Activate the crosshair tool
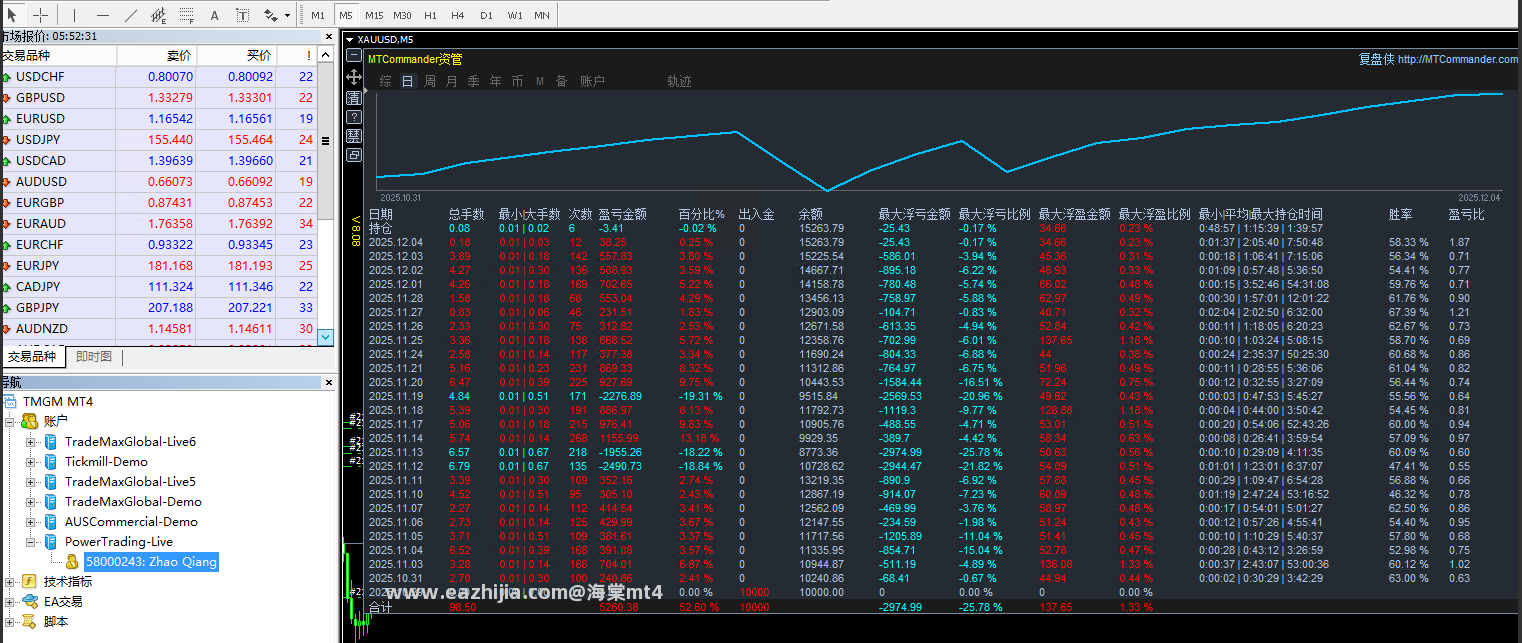Viewport: 1522px width, 643px height. point(40,15)
